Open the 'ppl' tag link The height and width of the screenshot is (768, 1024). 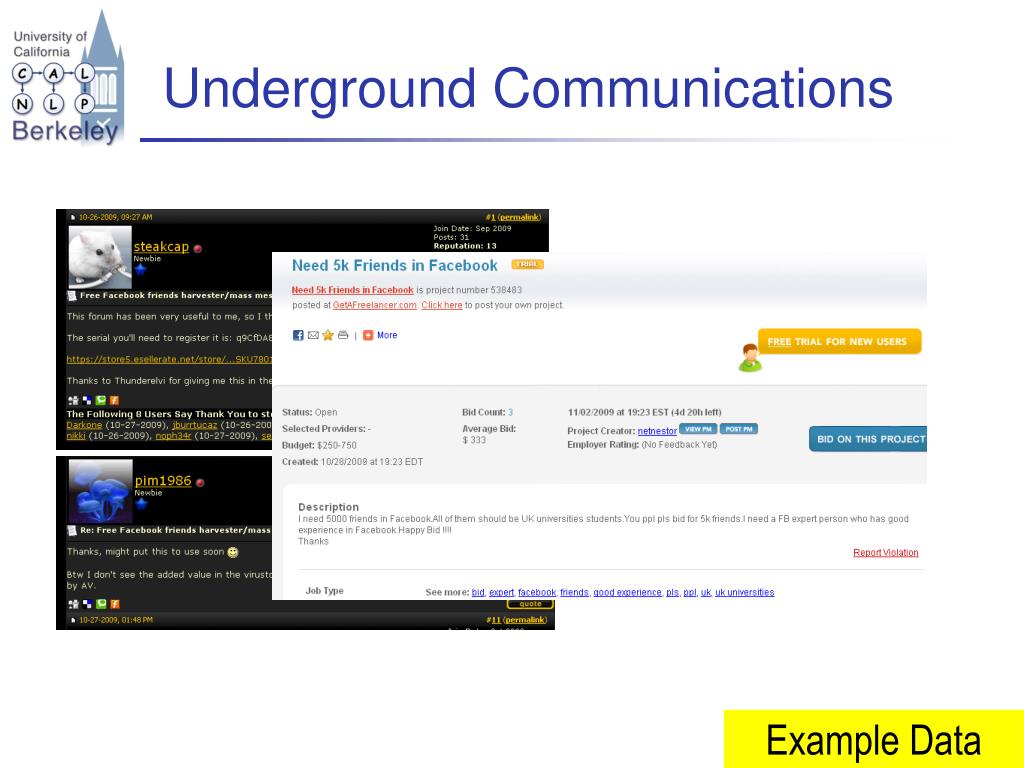click(690, 592)
